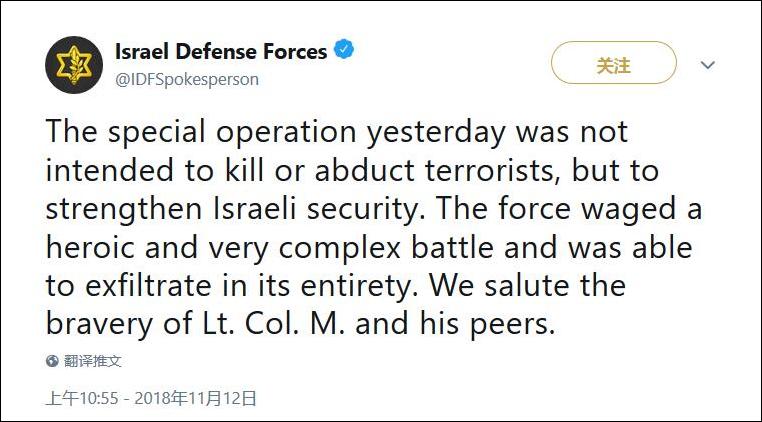The image size is (762, 422).
Task: Click the phrase "The special operation yesterday"
Action: click(x=277, y=133)
